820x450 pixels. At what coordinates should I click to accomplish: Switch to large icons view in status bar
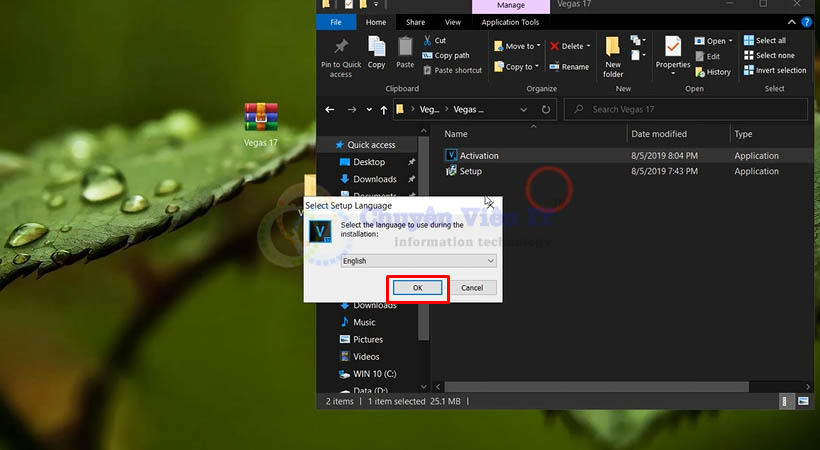[x=804, y=401]
